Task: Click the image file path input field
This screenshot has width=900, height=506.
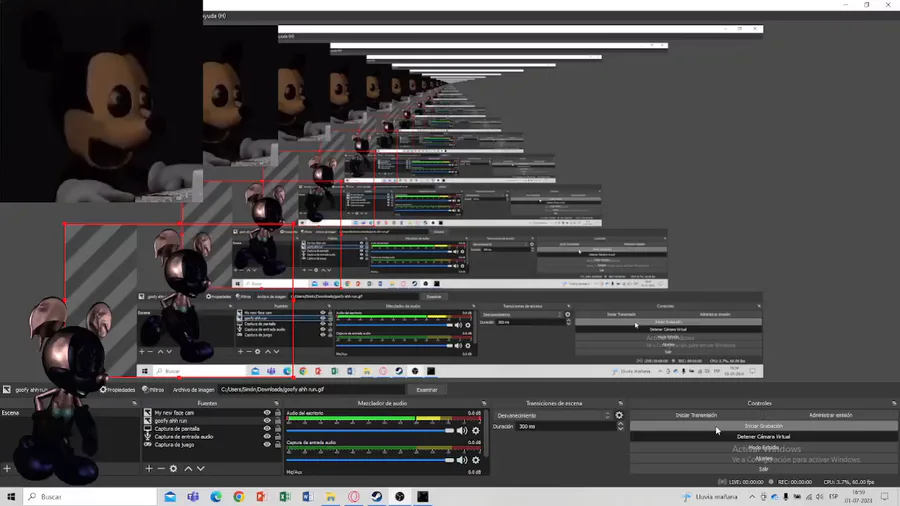Action: (312, 390)
